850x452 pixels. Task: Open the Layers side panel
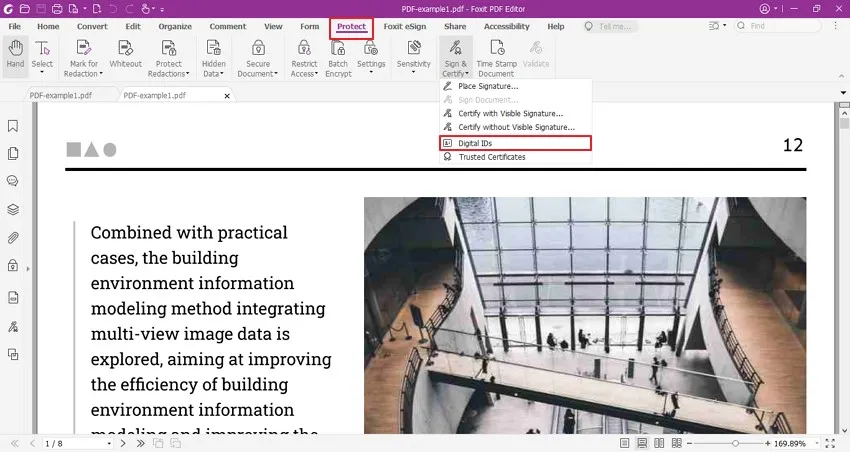click(13, 210)
